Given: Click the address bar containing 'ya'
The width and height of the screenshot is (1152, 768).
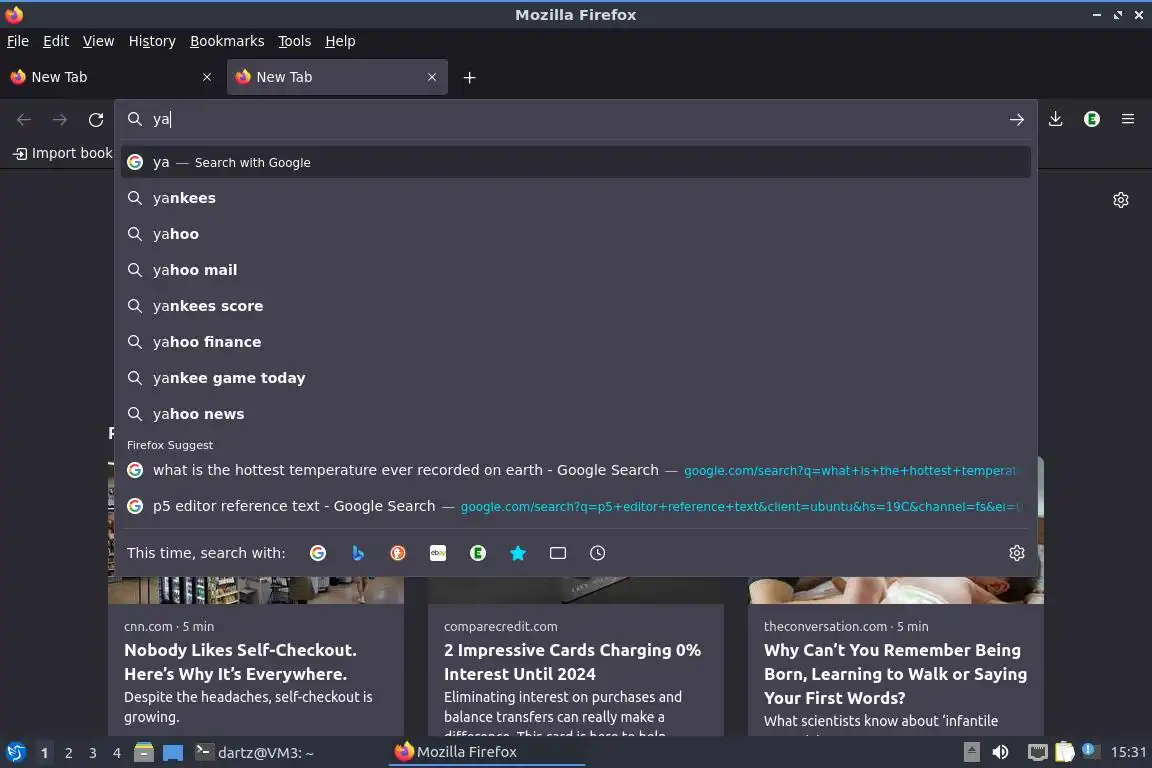Looking at the screenshot, I should 575,119.
